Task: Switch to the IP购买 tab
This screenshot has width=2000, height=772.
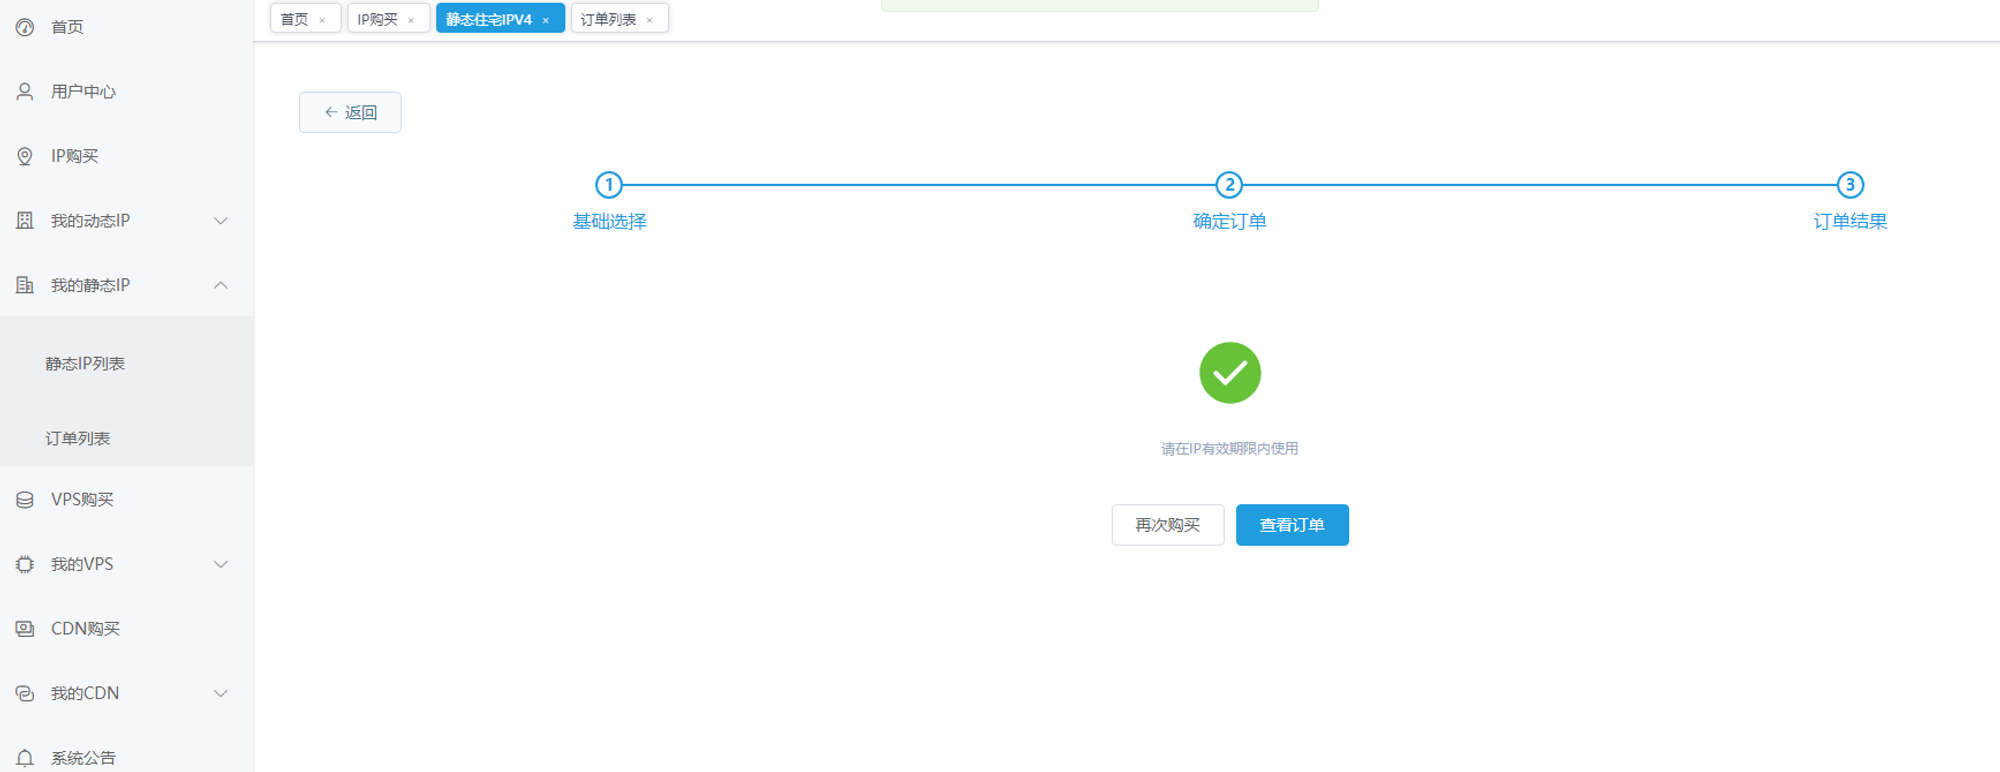Action: [378, 19]
